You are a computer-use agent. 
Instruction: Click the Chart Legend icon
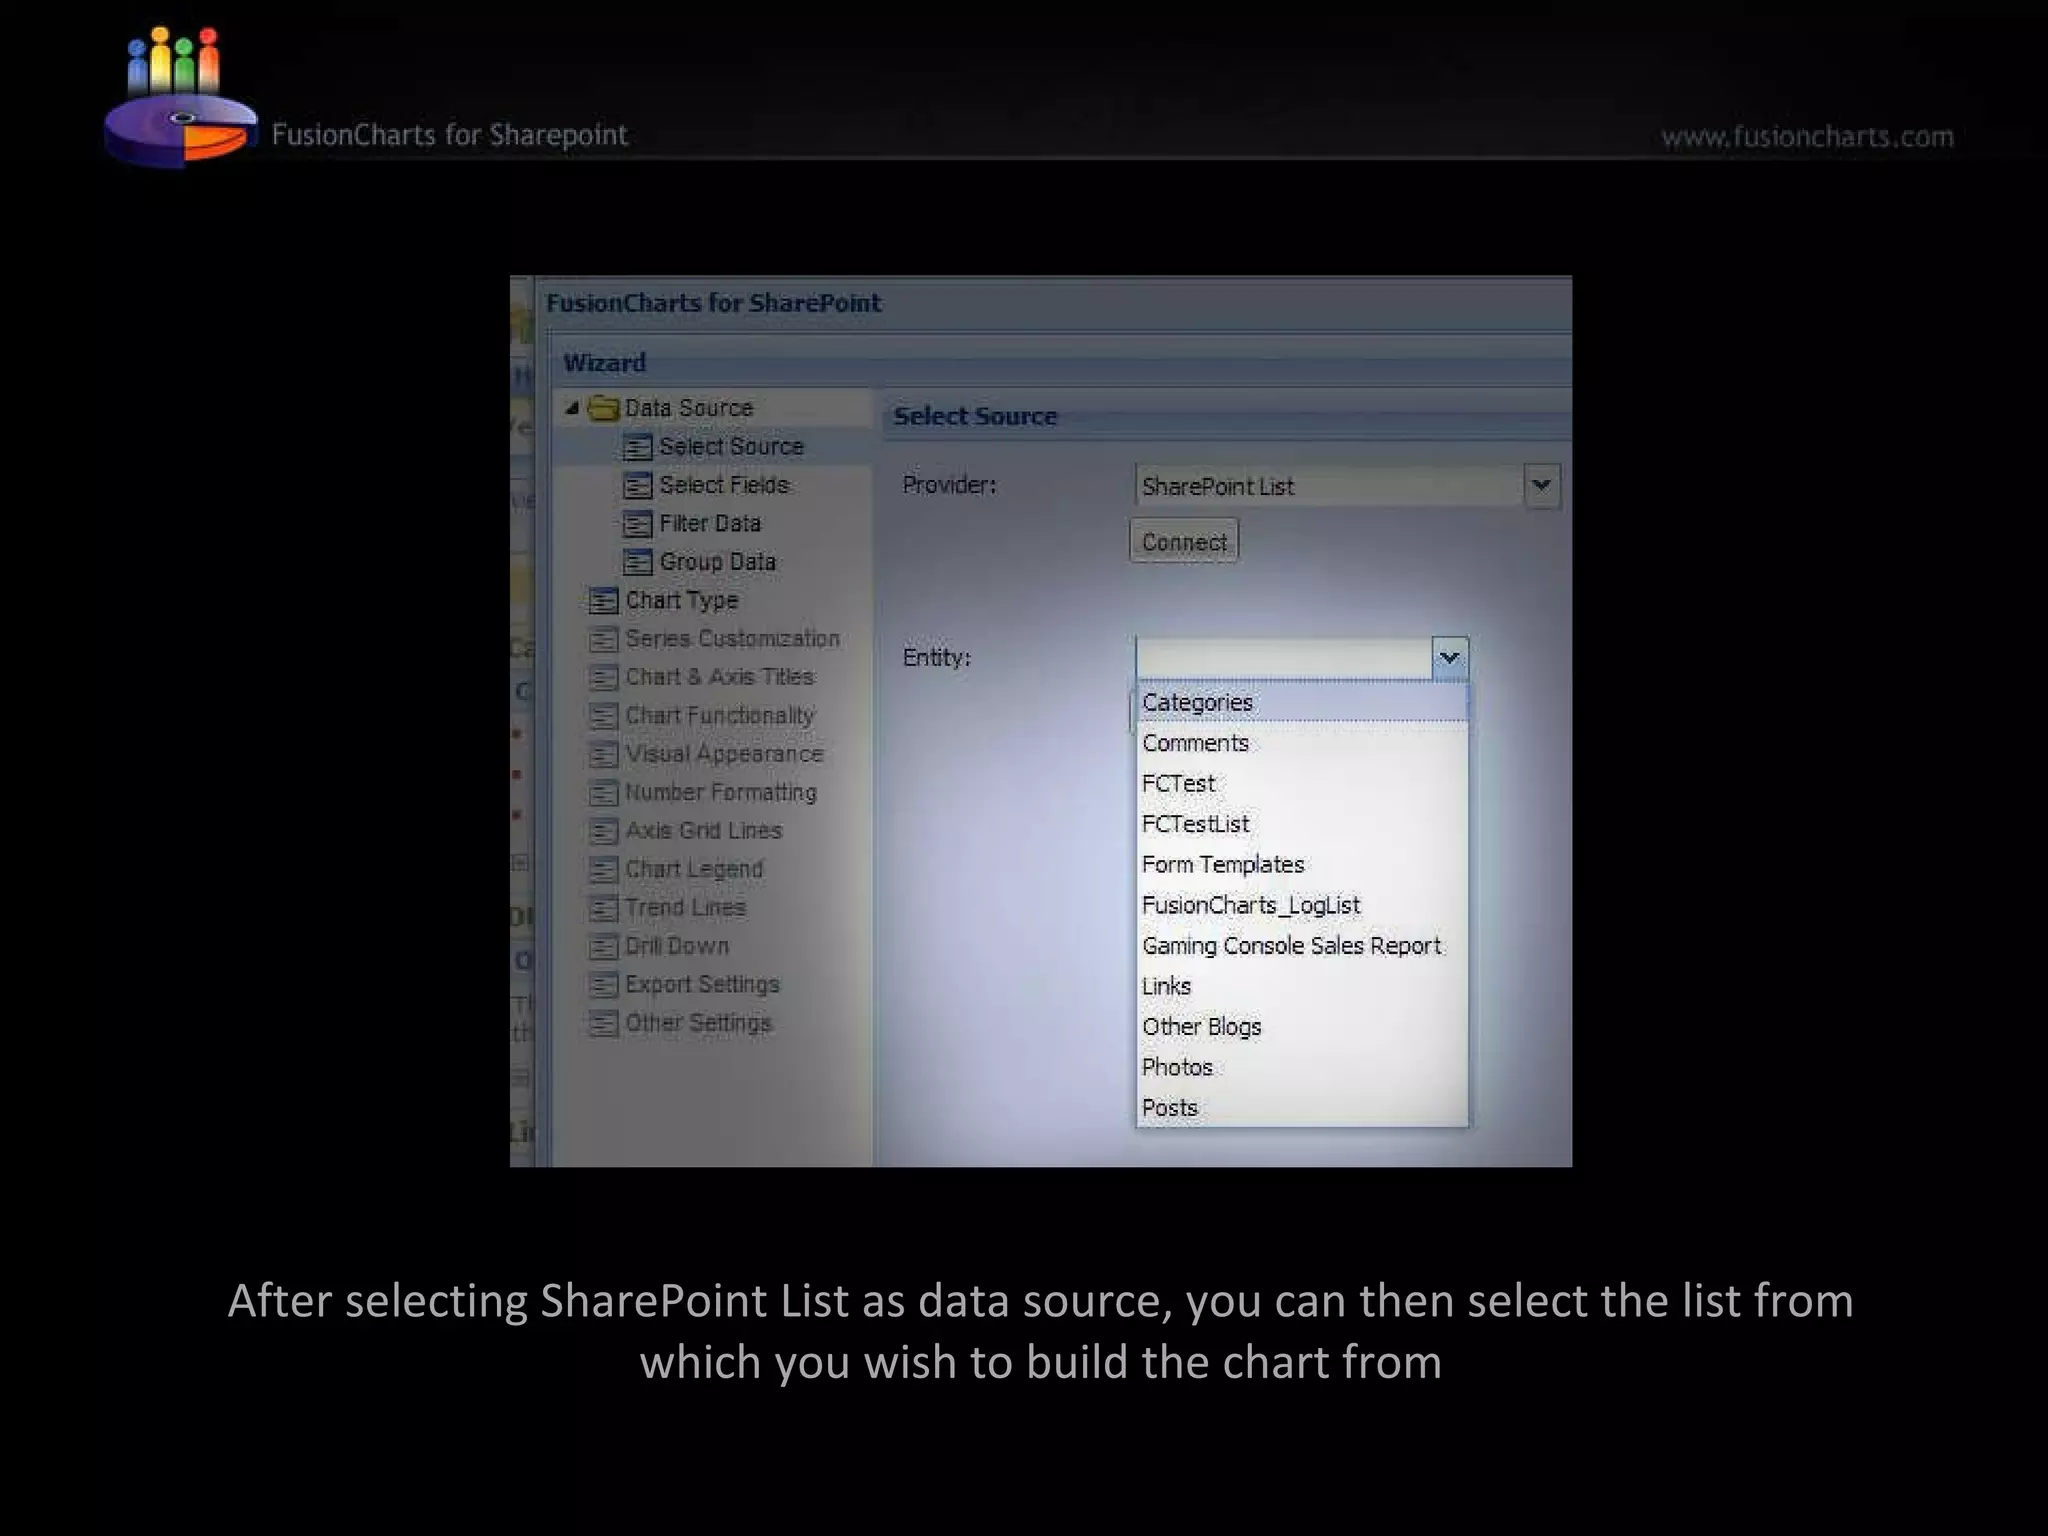click(x=603, y=870)
